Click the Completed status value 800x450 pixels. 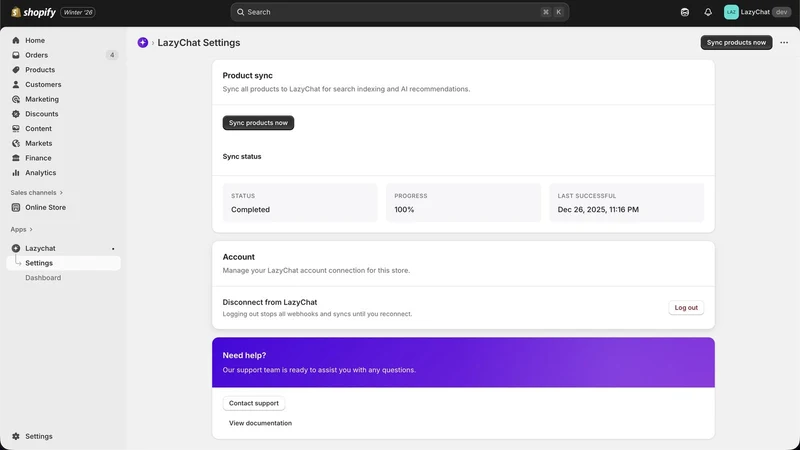pyautogui.click(x=251, y=210)
